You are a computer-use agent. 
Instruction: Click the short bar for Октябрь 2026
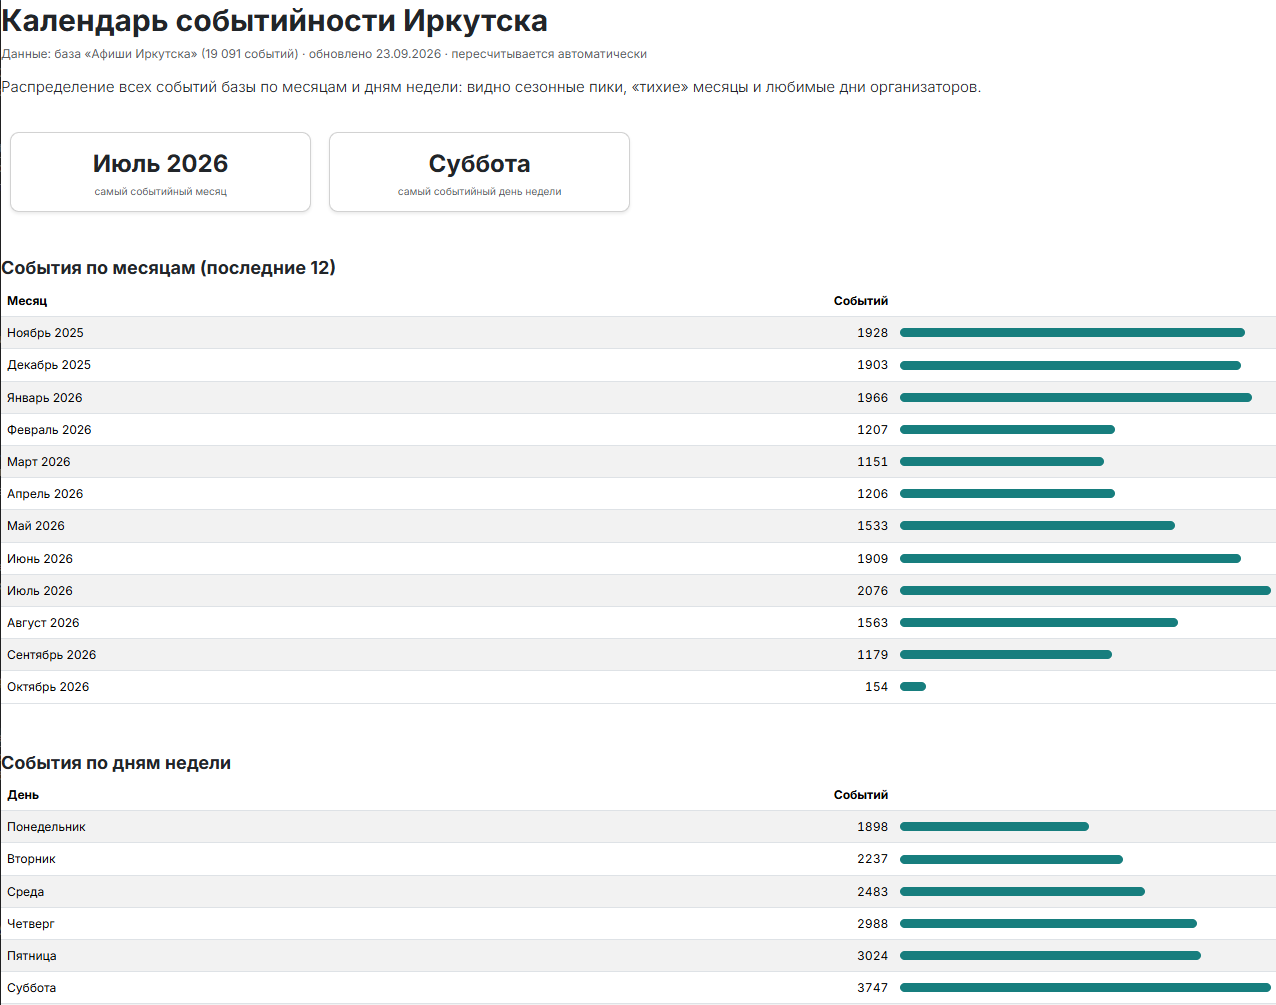pos(913,687)
